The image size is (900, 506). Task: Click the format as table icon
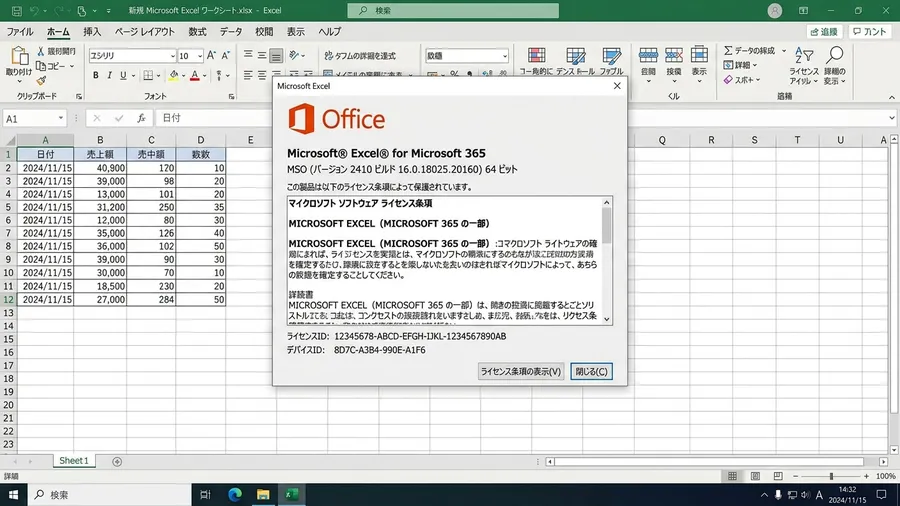tap(575, 56)
